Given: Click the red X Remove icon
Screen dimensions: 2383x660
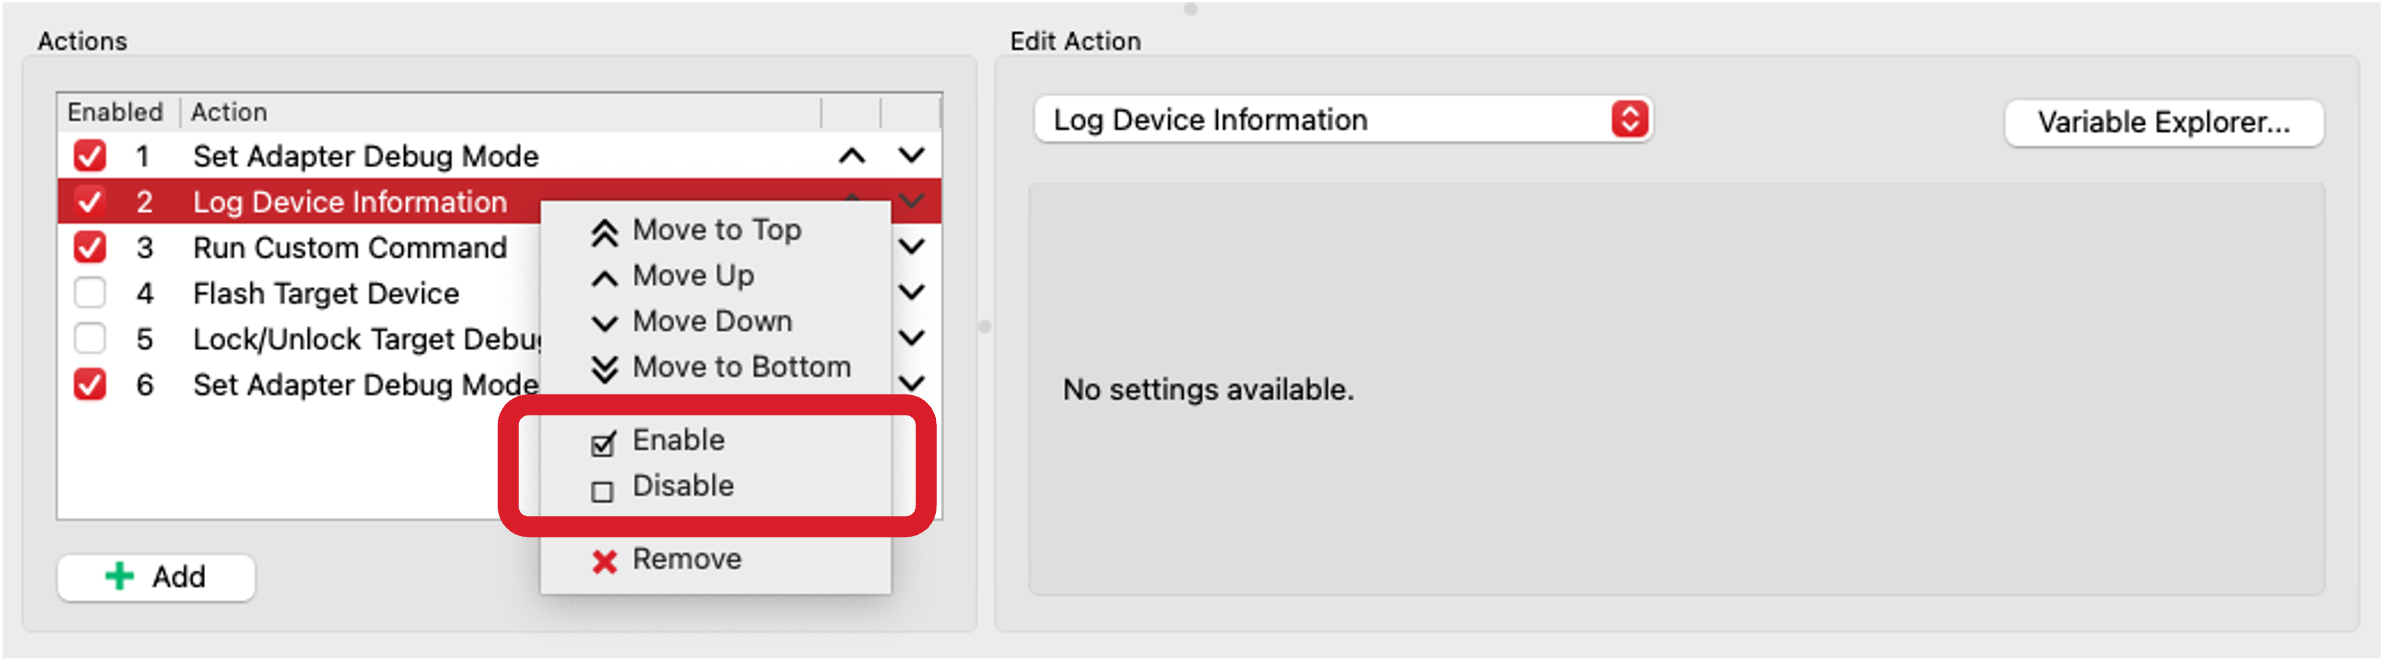Looking at the screenshot, I should 603,559.
